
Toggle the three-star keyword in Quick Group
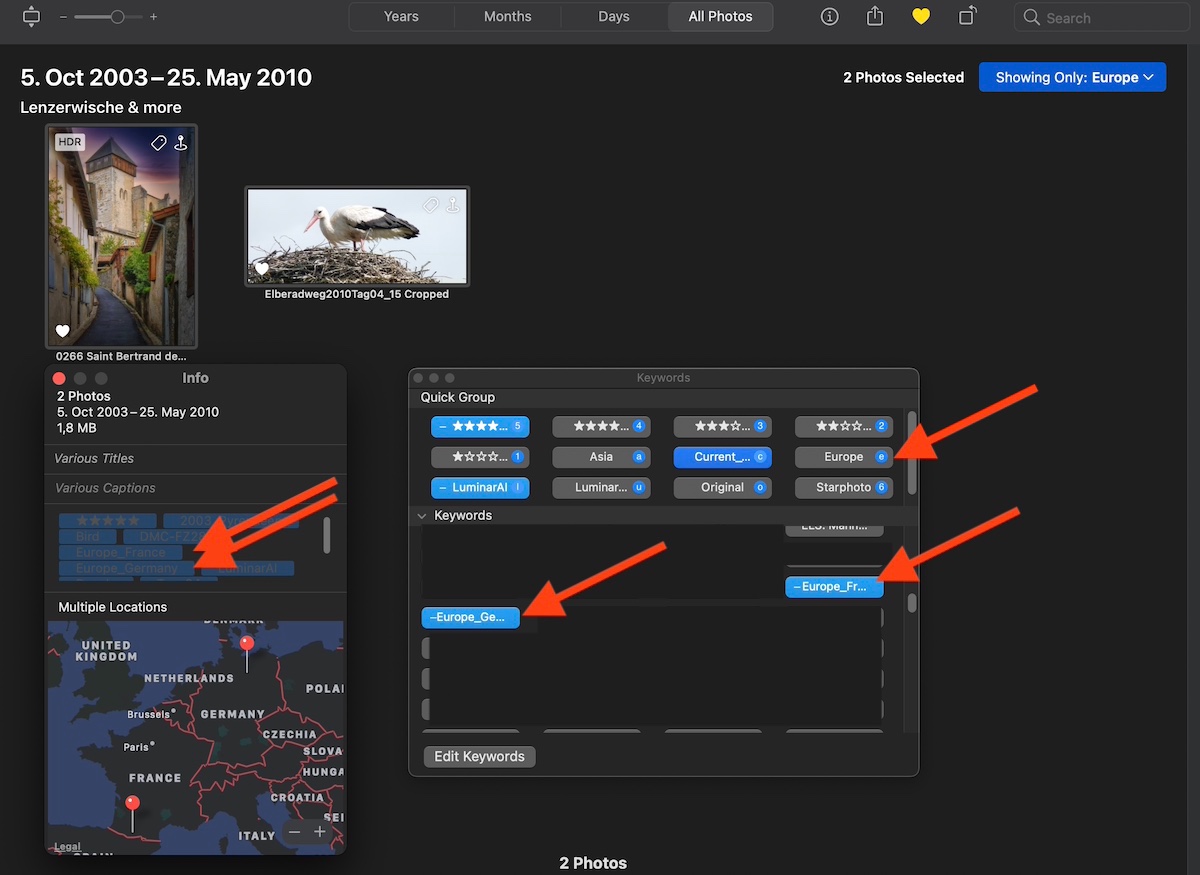722,426
